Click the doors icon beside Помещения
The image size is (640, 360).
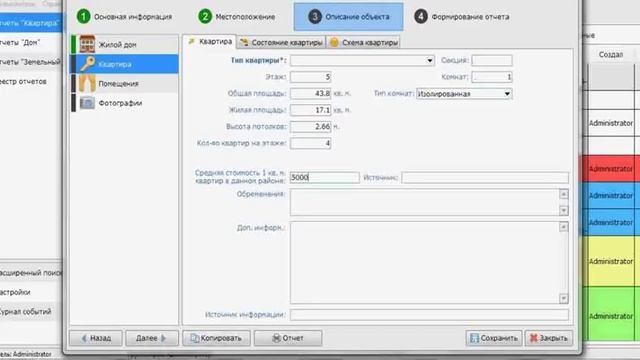tap(87, 84)
